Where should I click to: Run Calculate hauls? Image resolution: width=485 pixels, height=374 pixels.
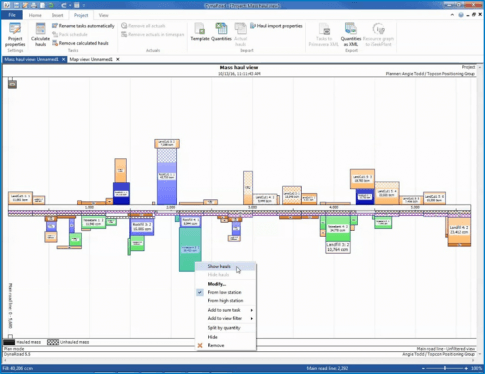40,35
